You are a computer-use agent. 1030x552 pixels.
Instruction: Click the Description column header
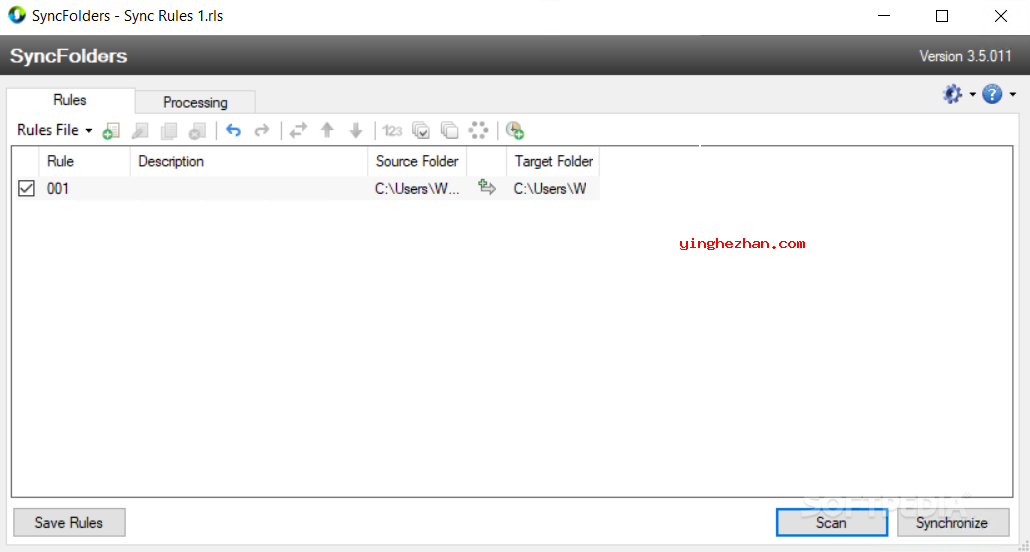(249, 161)
